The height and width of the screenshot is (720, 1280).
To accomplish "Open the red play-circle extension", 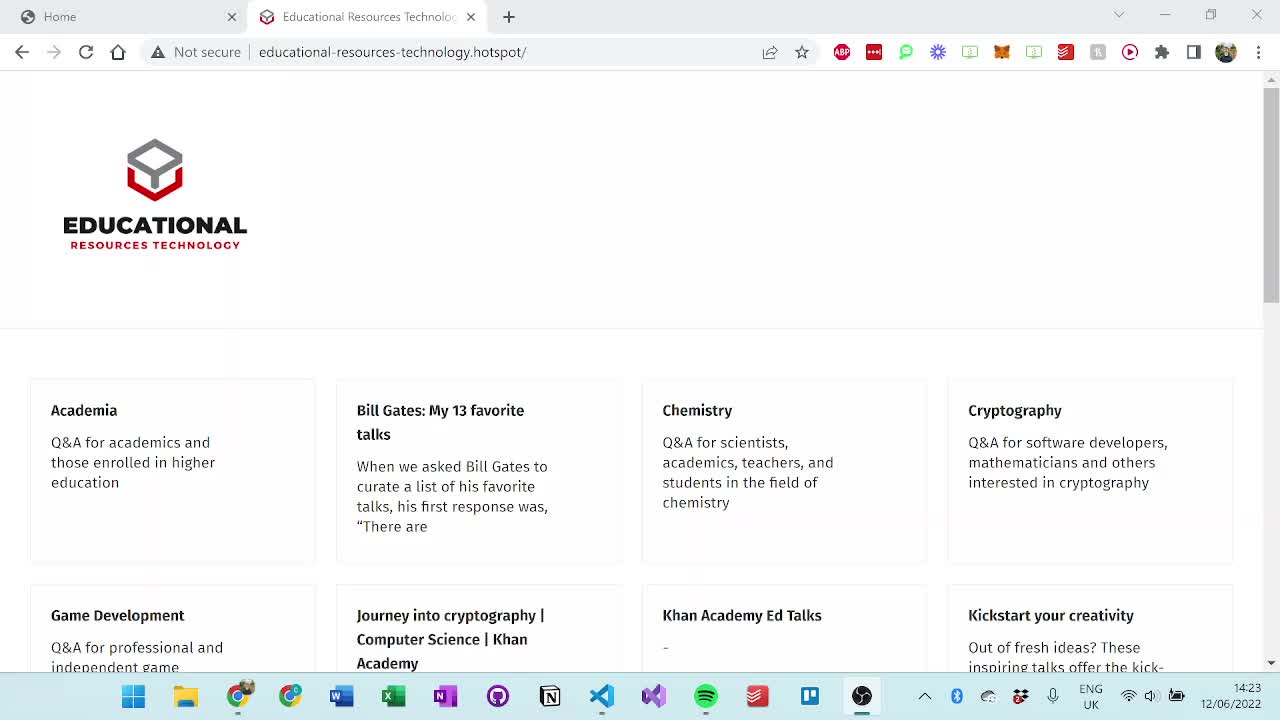I will coord(1130,52).
